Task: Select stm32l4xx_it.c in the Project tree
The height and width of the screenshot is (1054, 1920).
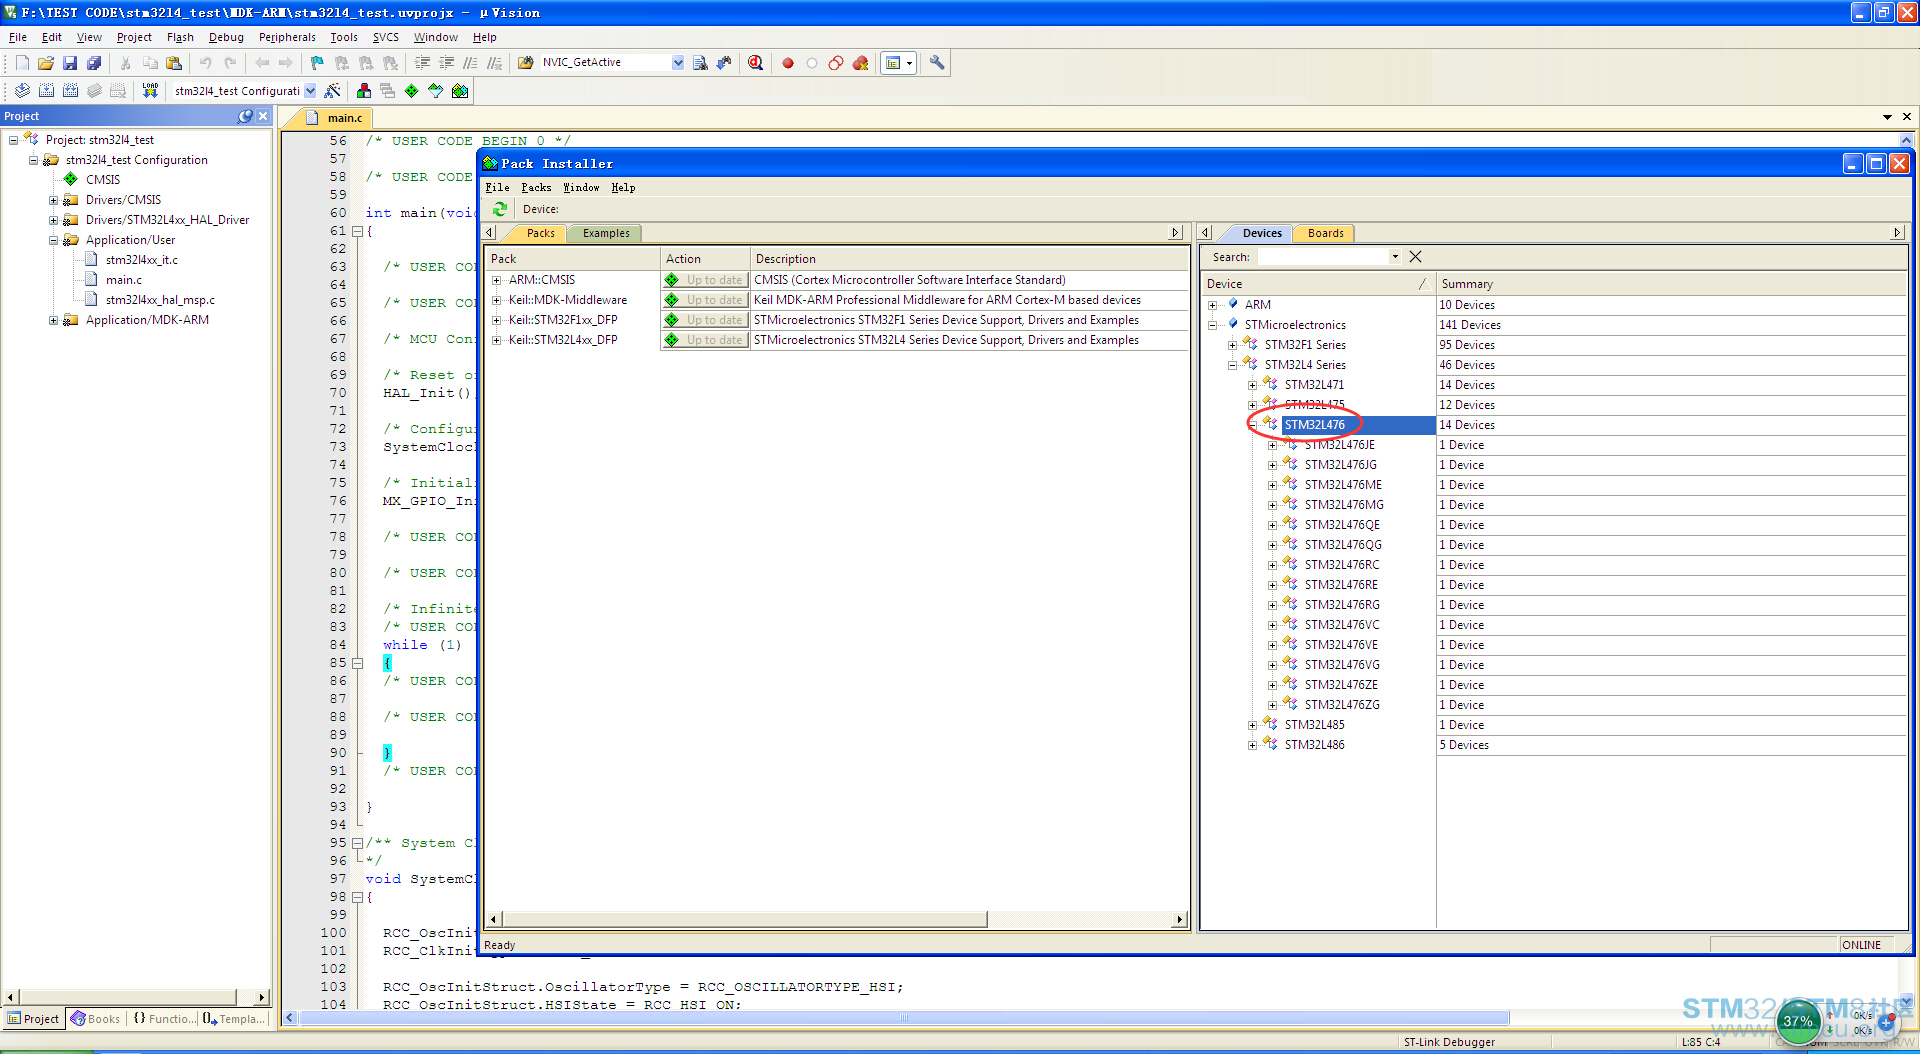Action: point(142,260)
